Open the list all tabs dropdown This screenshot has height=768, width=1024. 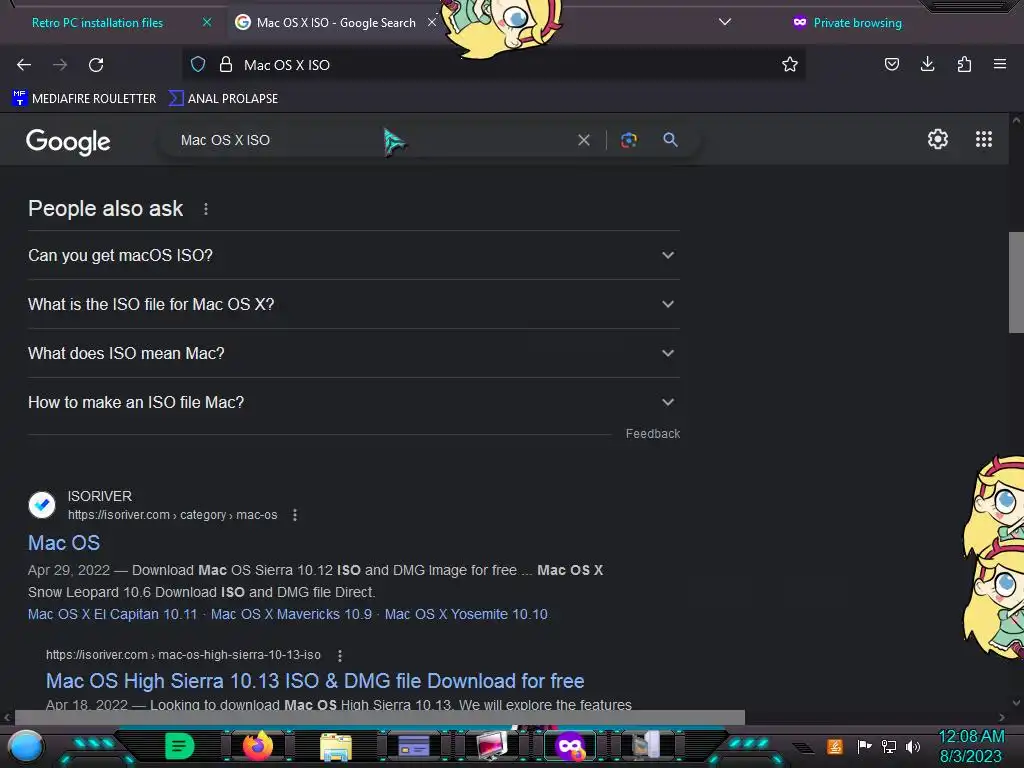pos(725,22)
